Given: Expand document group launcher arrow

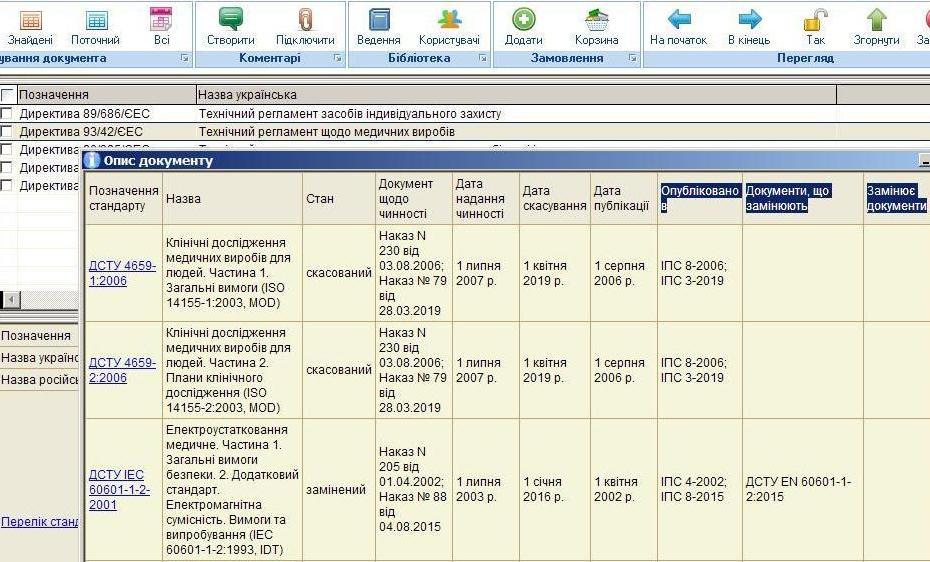Looking at the screenshot, I should [184, 58].
